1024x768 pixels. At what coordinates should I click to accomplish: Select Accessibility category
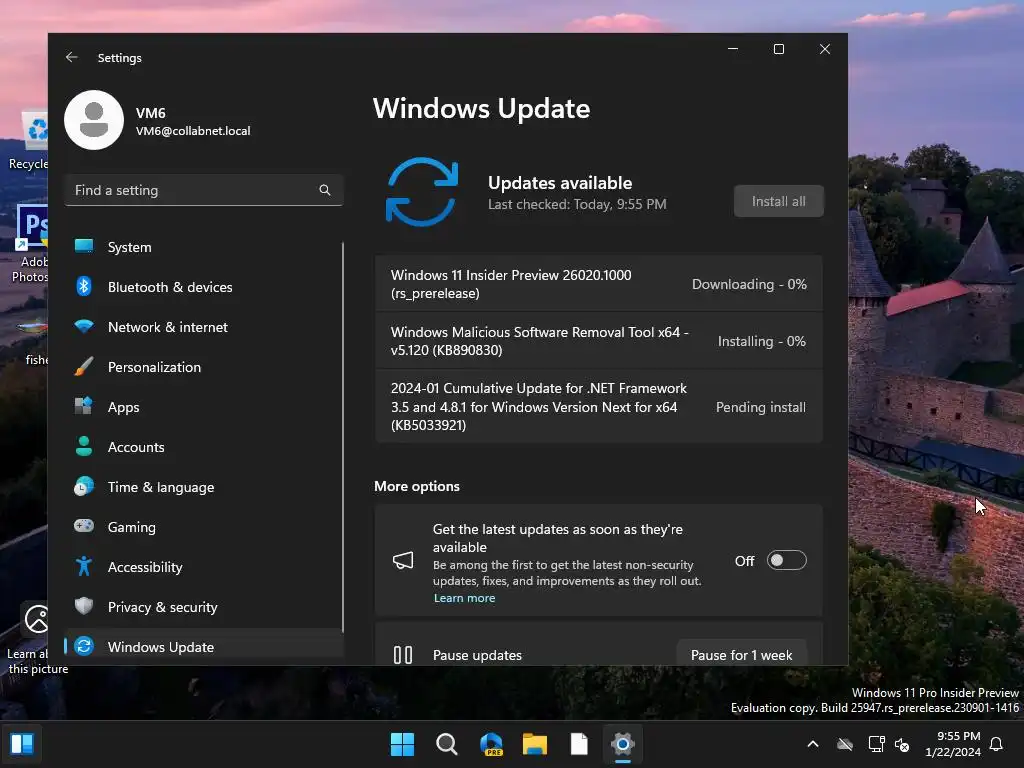(204, 567)
